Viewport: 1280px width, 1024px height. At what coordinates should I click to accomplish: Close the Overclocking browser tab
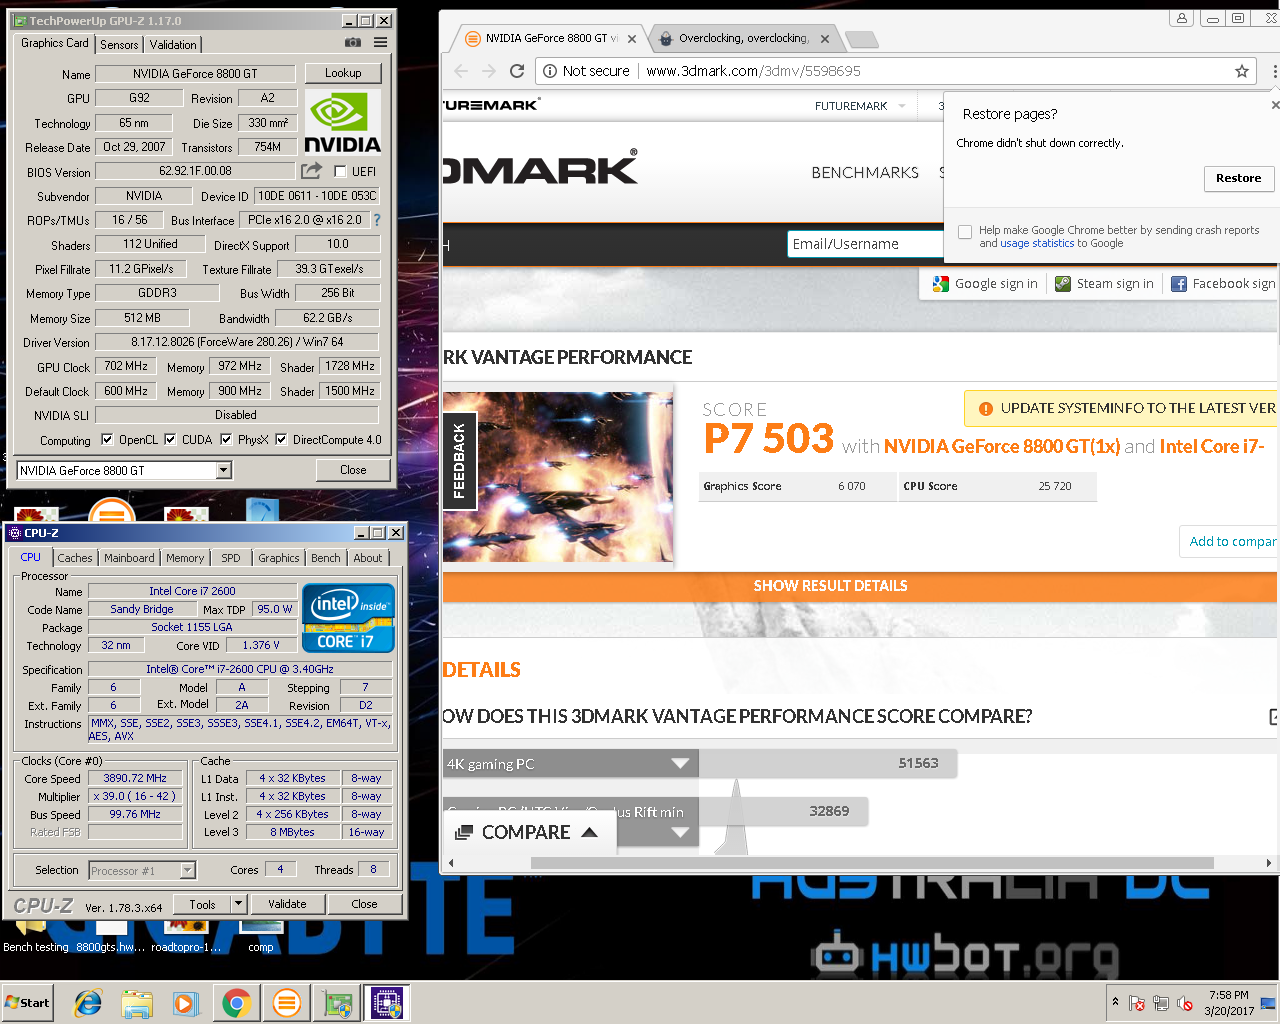pos(824,39)
